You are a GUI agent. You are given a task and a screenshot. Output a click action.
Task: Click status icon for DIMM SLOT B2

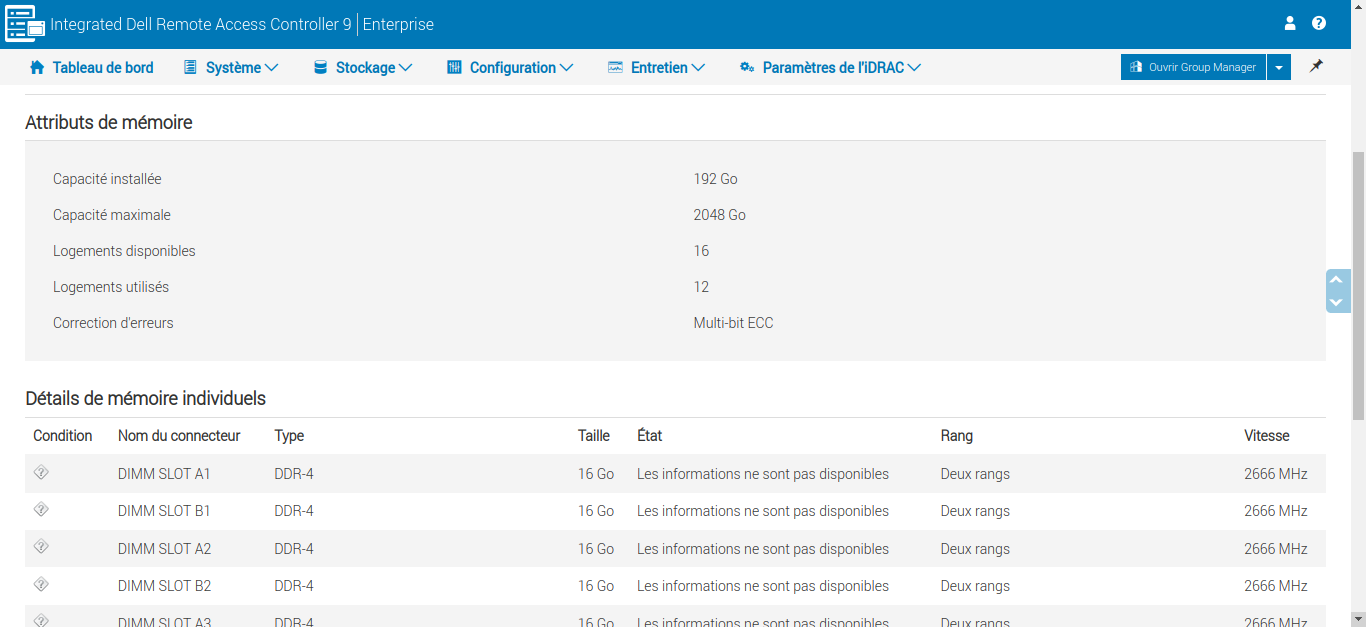tap(41, 585)
